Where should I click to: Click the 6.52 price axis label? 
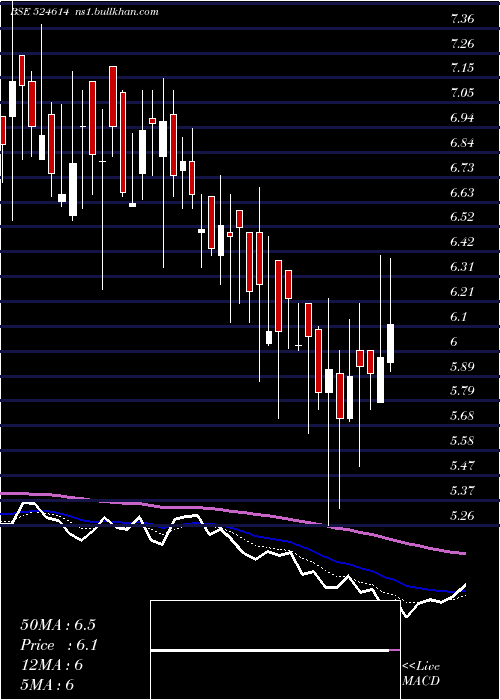462,217
